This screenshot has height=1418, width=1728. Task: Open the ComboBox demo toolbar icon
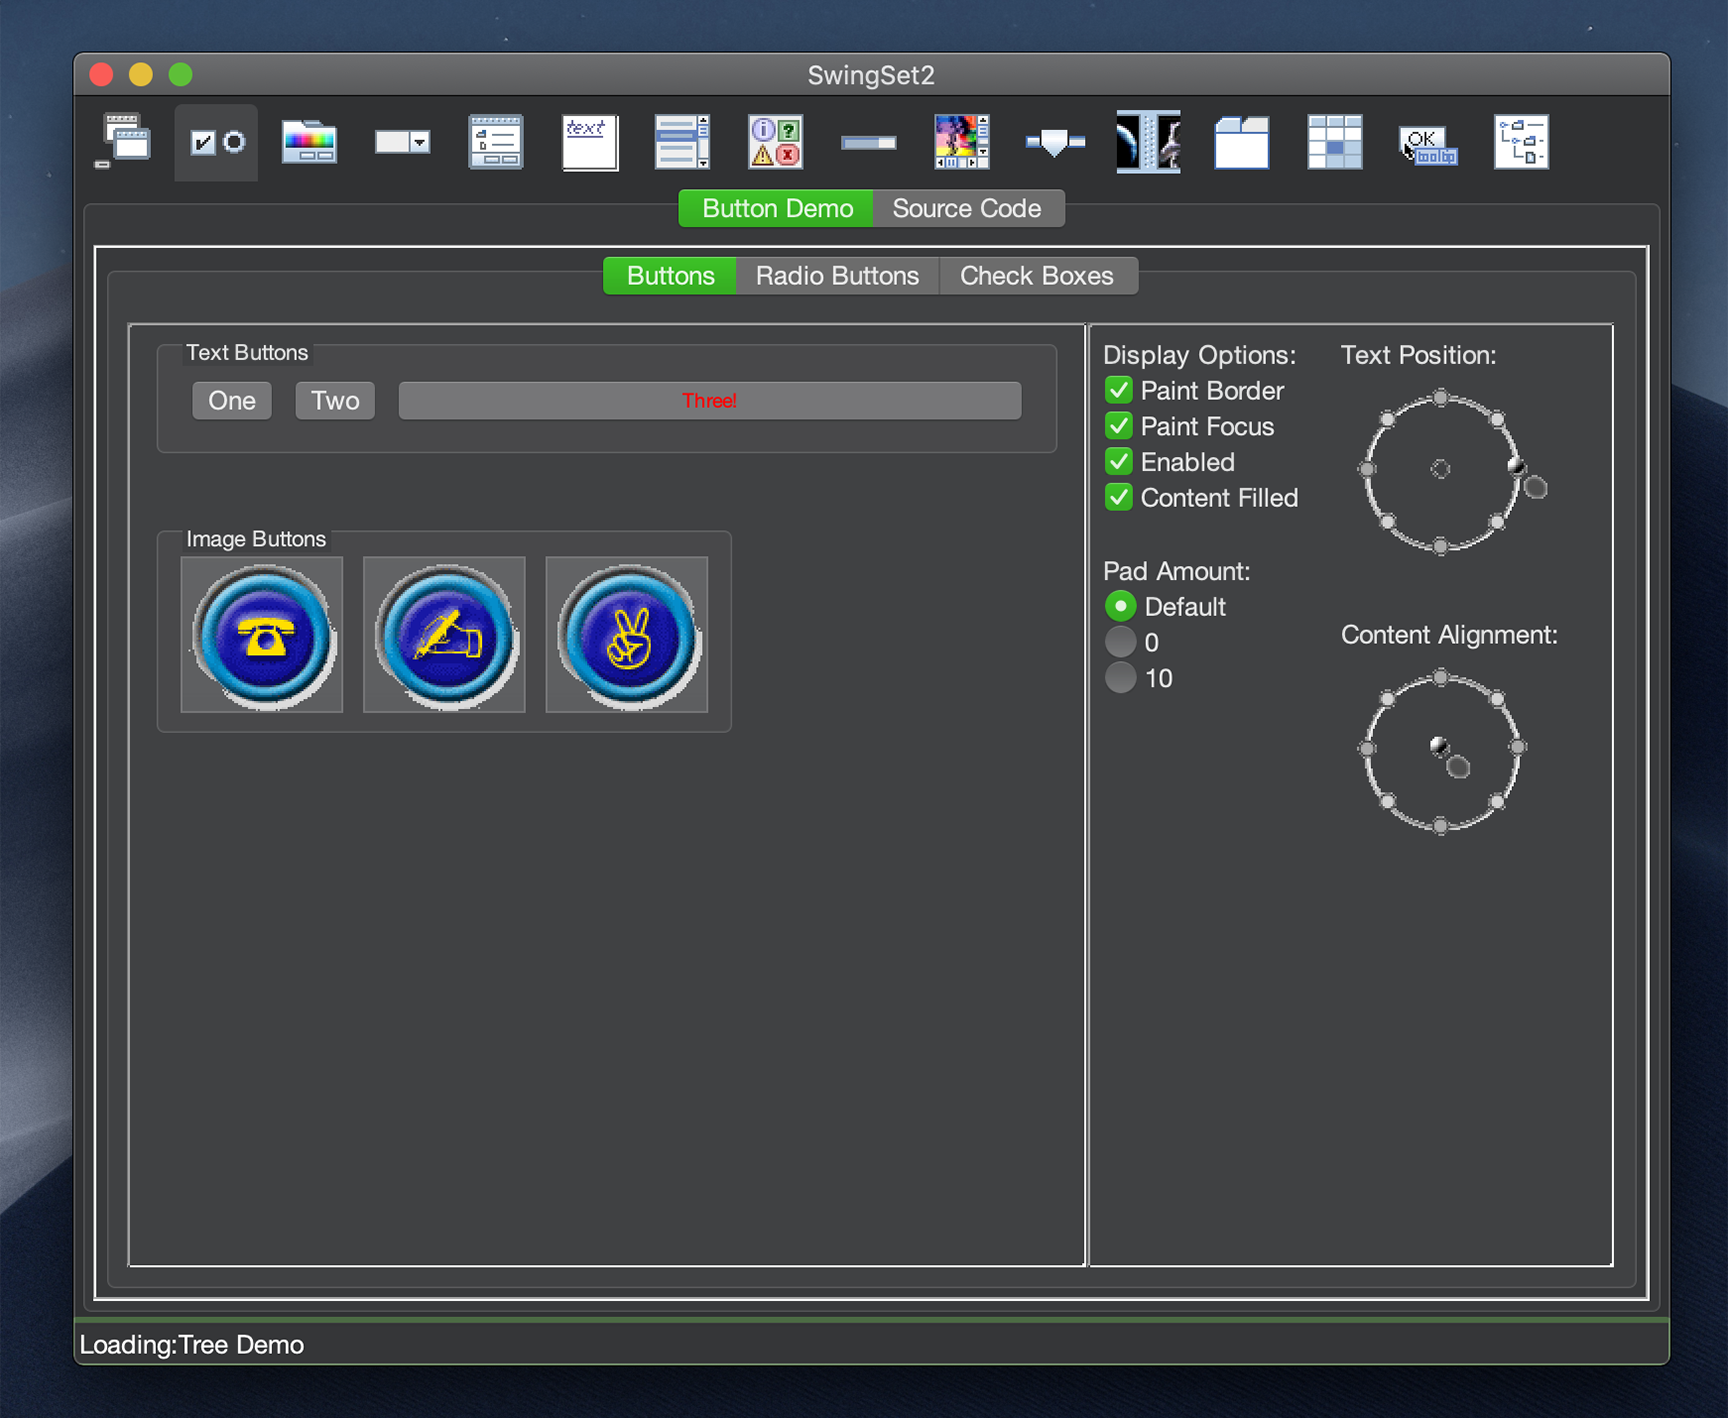402,142
